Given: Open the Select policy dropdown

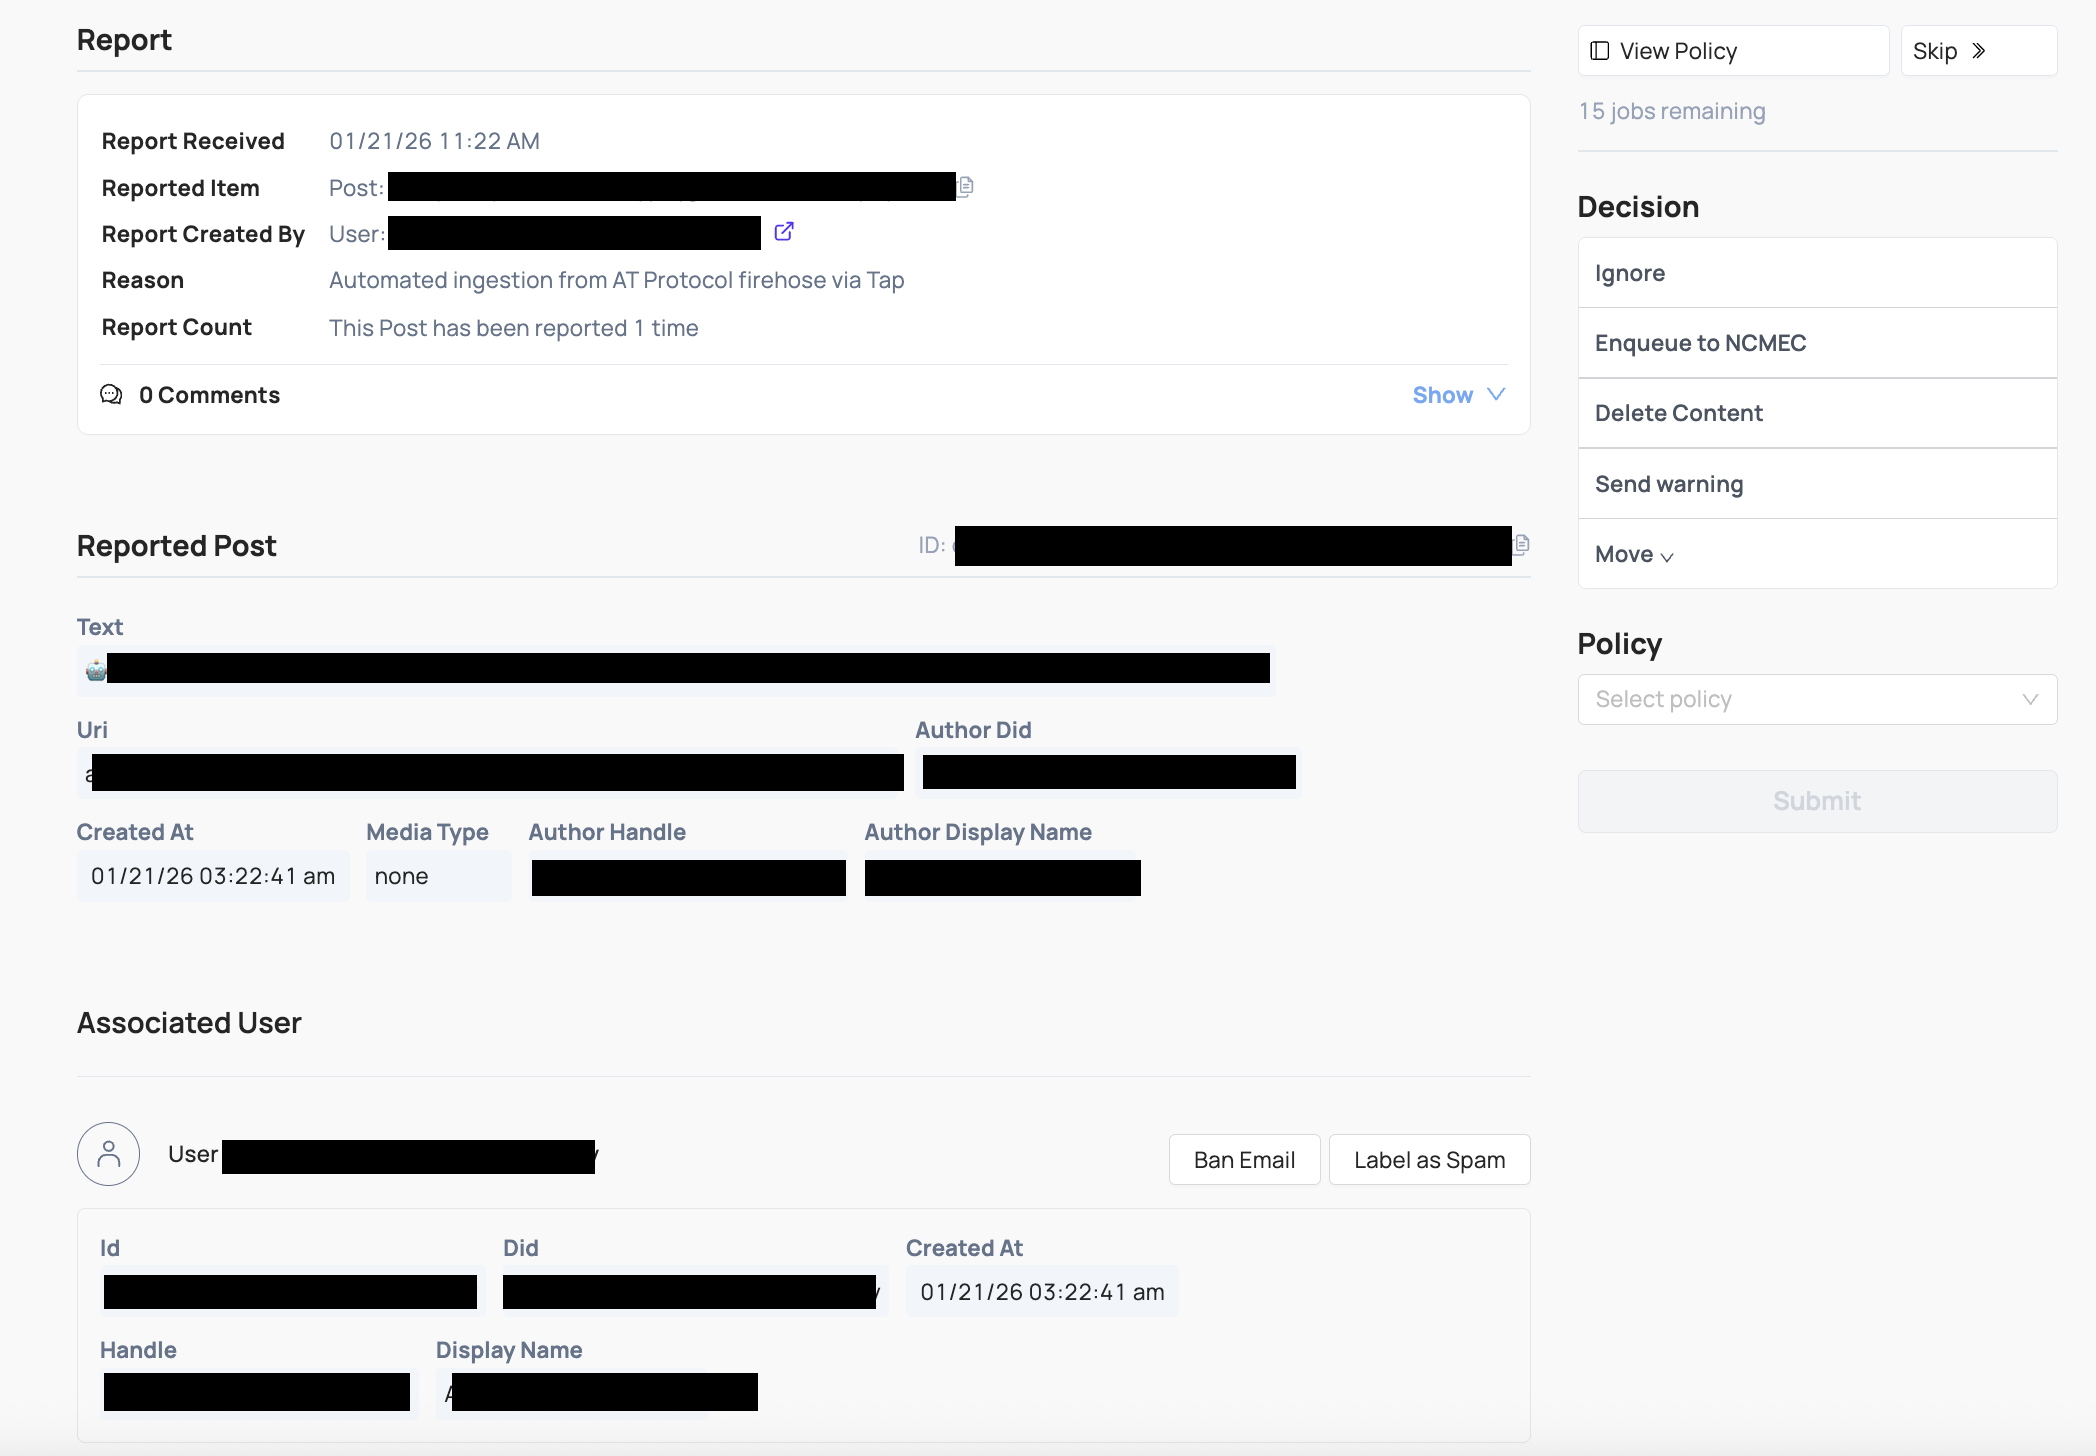Looking at the screenshot, I should (1816, 699).
